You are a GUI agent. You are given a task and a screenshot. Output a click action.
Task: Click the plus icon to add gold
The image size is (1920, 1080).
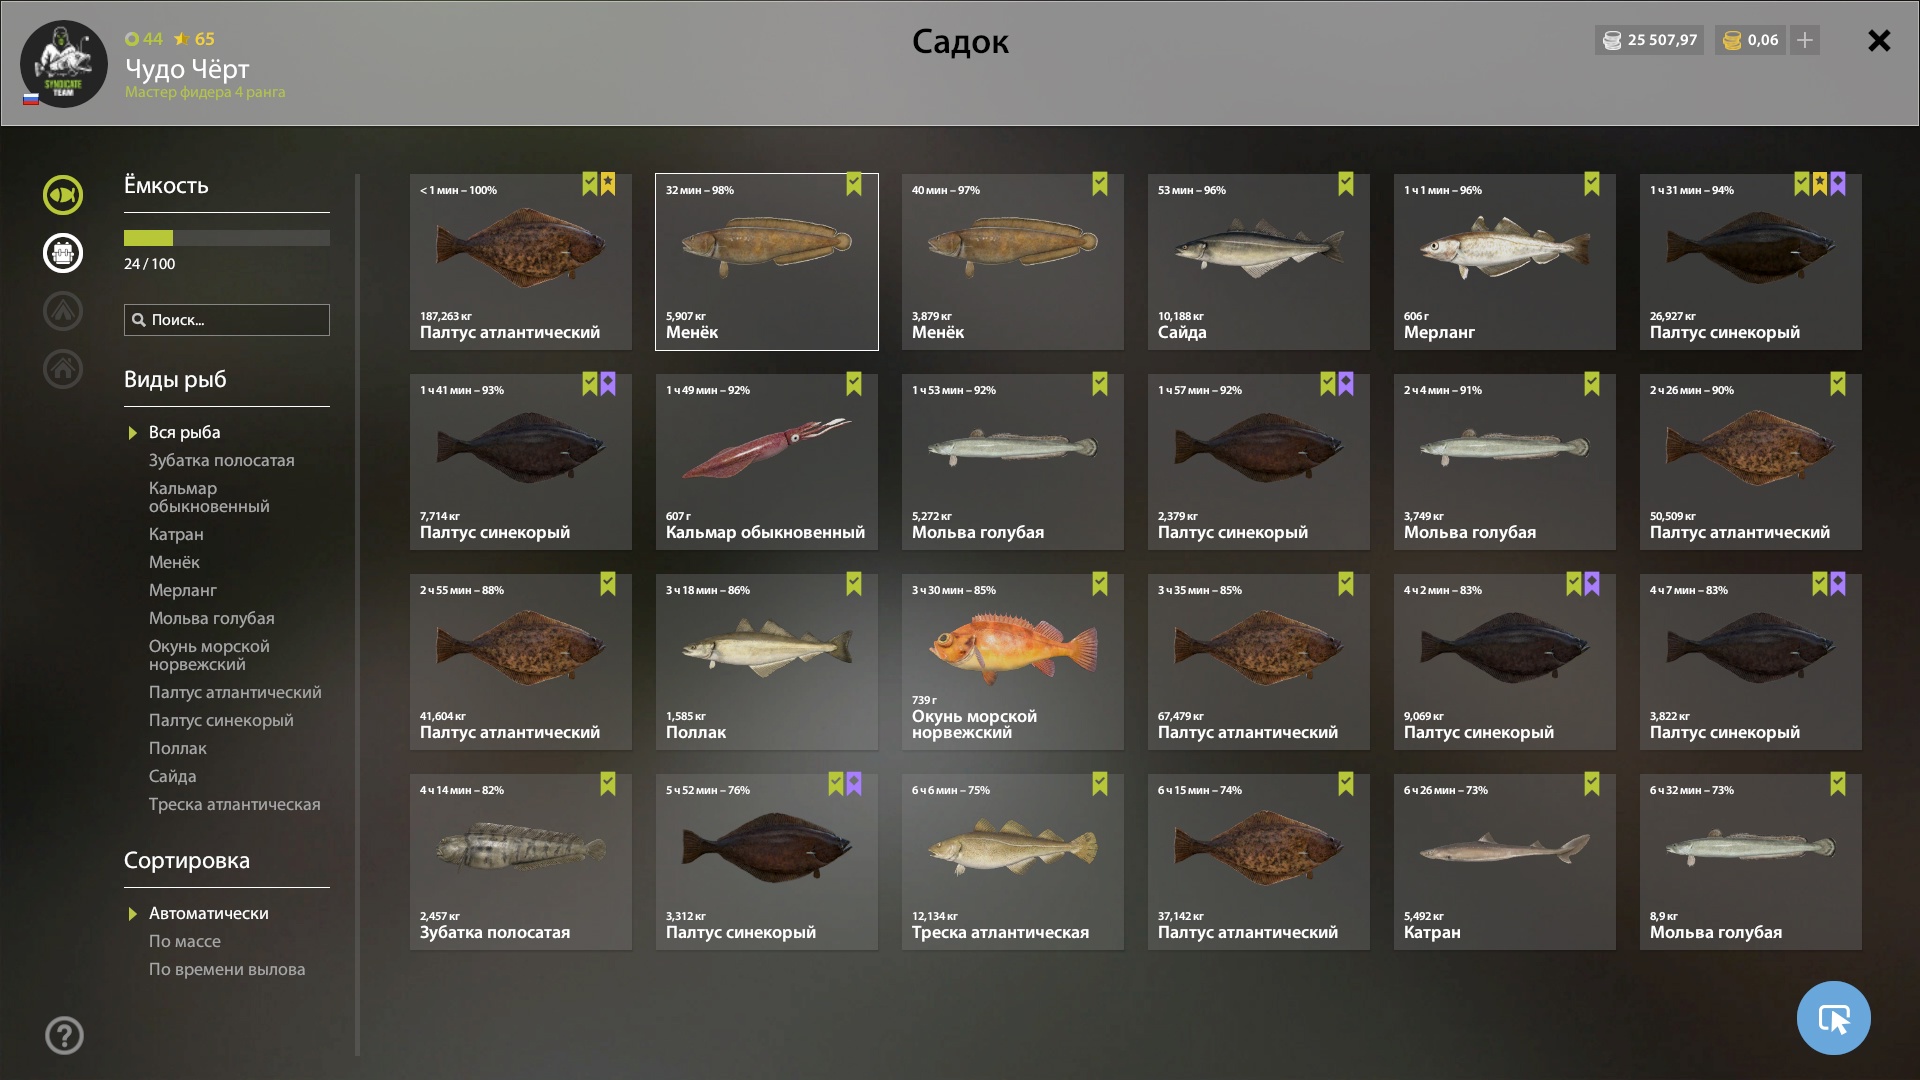click(x=1805, y=40)
